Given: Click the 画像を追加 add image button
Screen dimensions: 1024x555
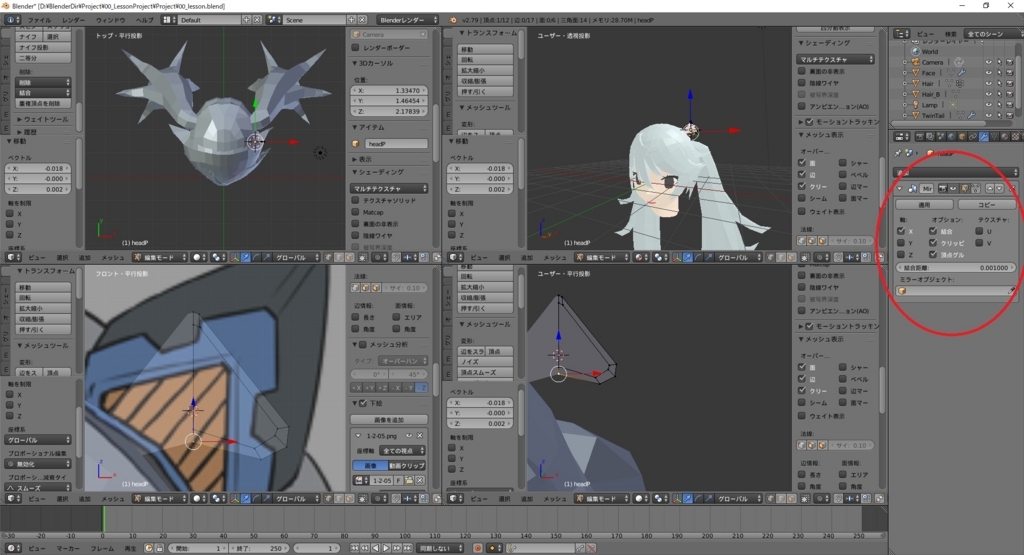Looking at the screenshot, I should click(389, 420).
